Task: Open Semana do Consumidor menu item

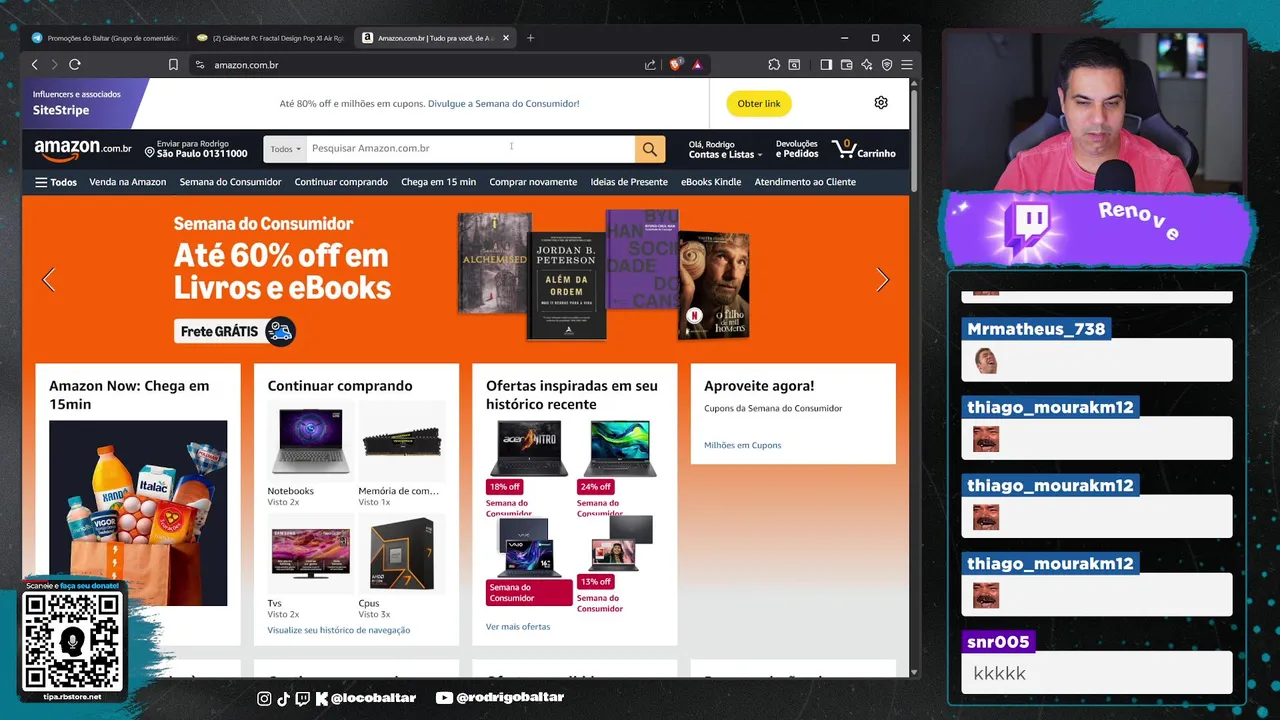Action: tap(230, 182)
